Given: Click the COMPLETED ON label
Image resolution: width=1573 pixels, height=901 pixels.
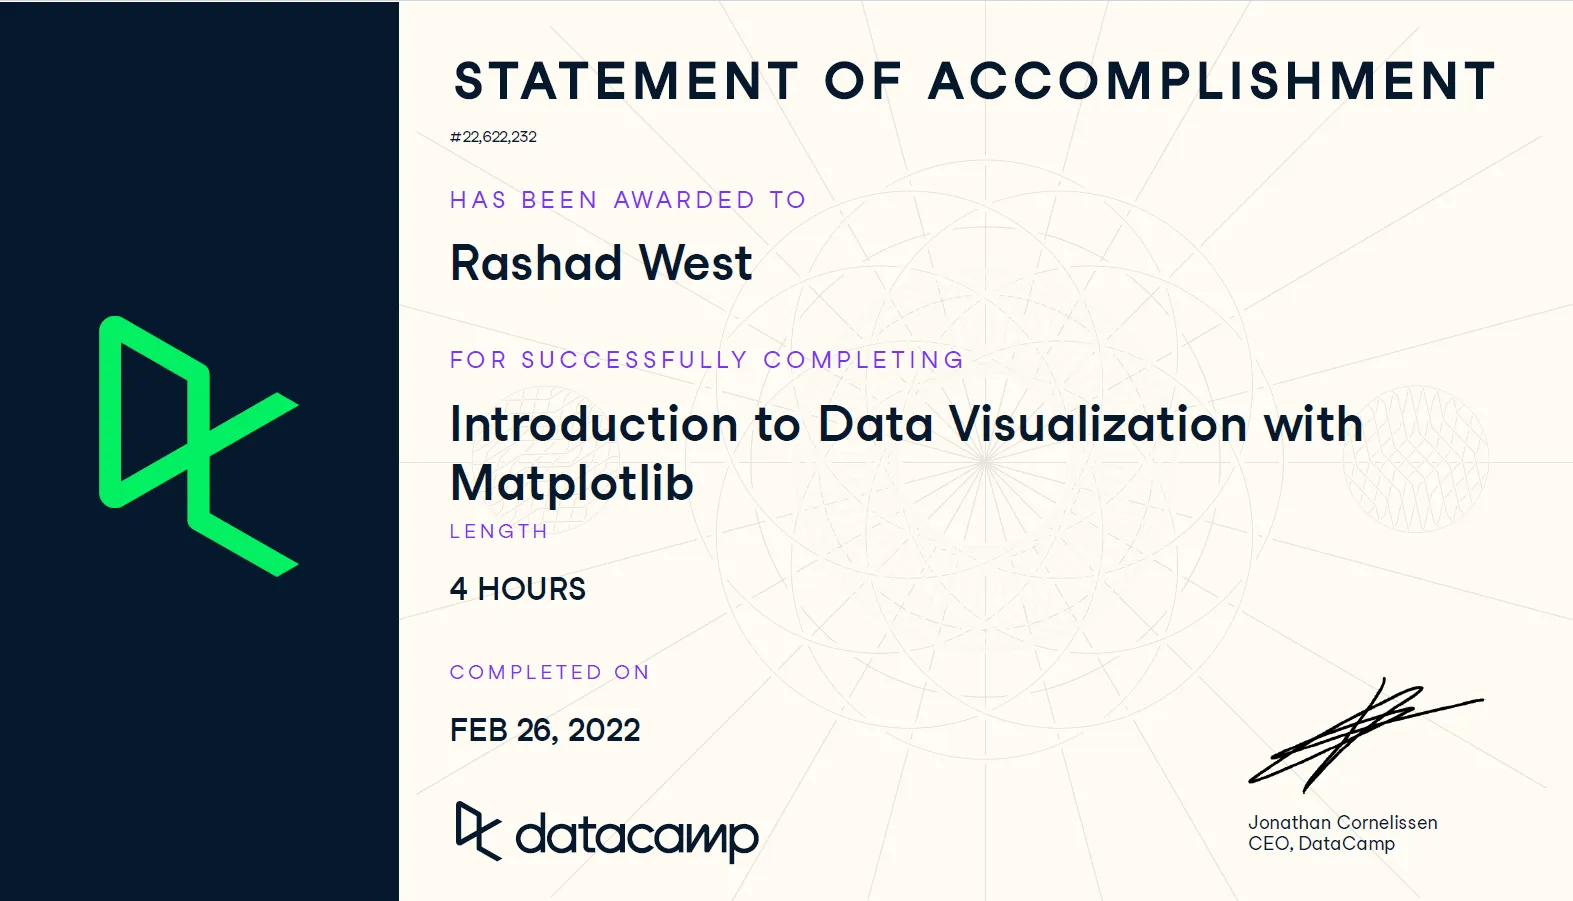Looking at the screenshot, I should pos(550,672).
